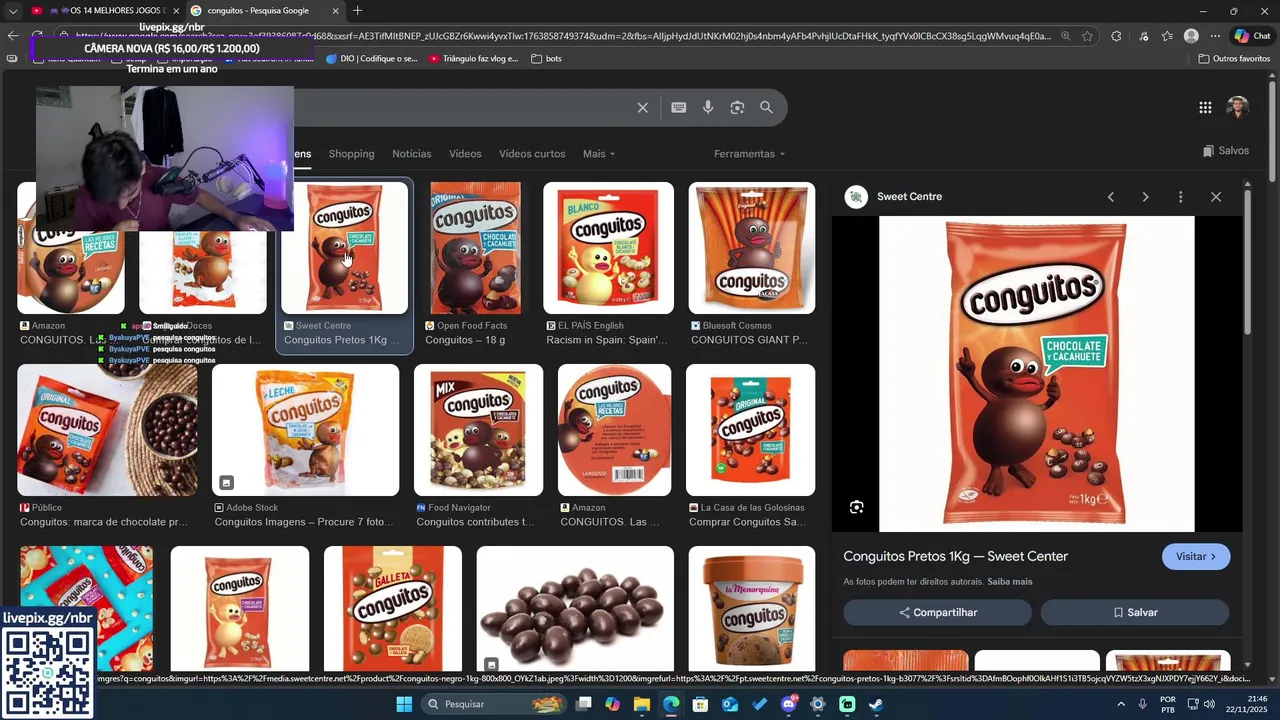This screenshot has width=1280, height=720.
Task: Select the Open Food Facts Conguitos thumbnail
Action: (475, 248)
